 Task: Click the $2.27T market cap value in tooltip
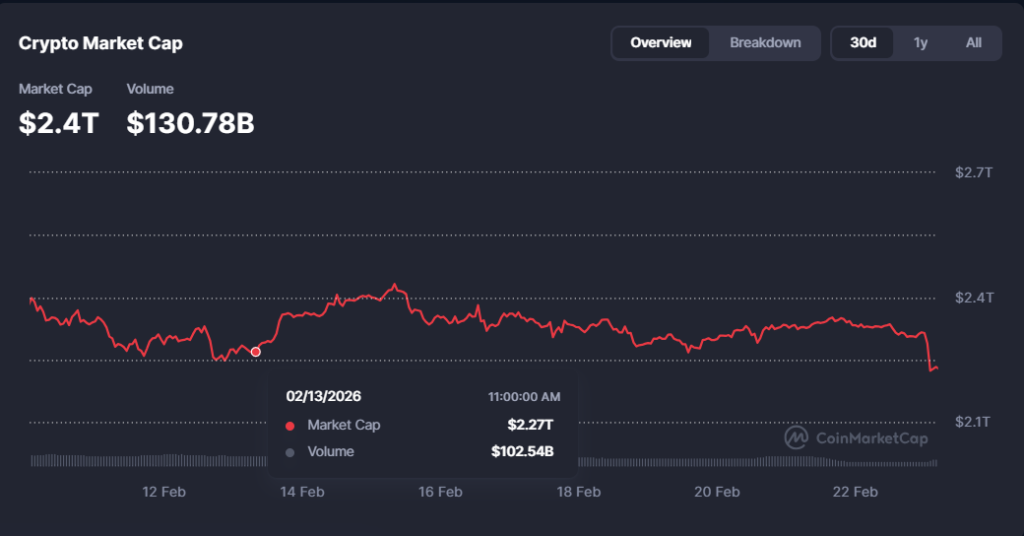point(530,425)
